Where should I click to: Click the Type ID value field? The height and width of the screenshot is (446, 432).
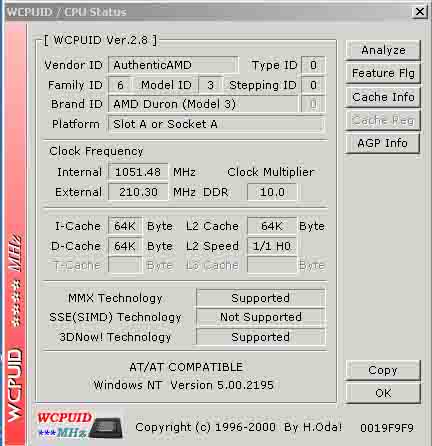(x=313, y=65)
